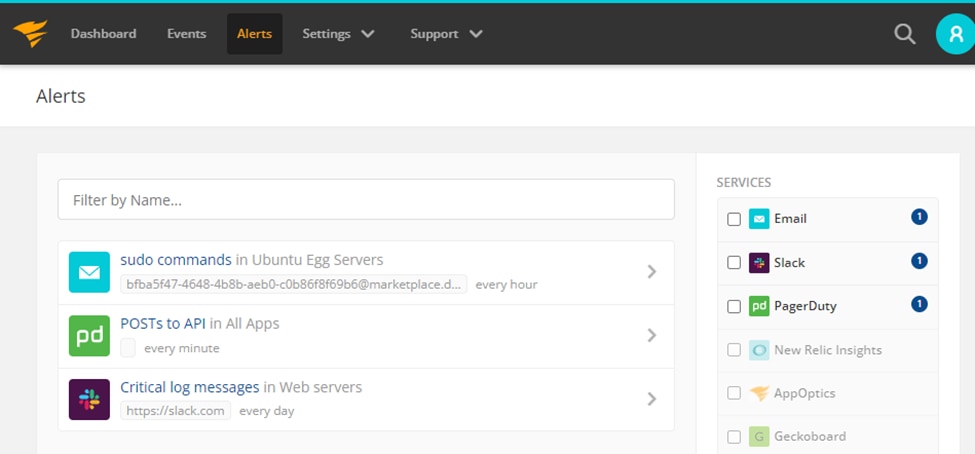The height and width of the screenshot is (454, 975).
Task: Click the New Relic Insights service icon
Action: click(x=759, y=350)
